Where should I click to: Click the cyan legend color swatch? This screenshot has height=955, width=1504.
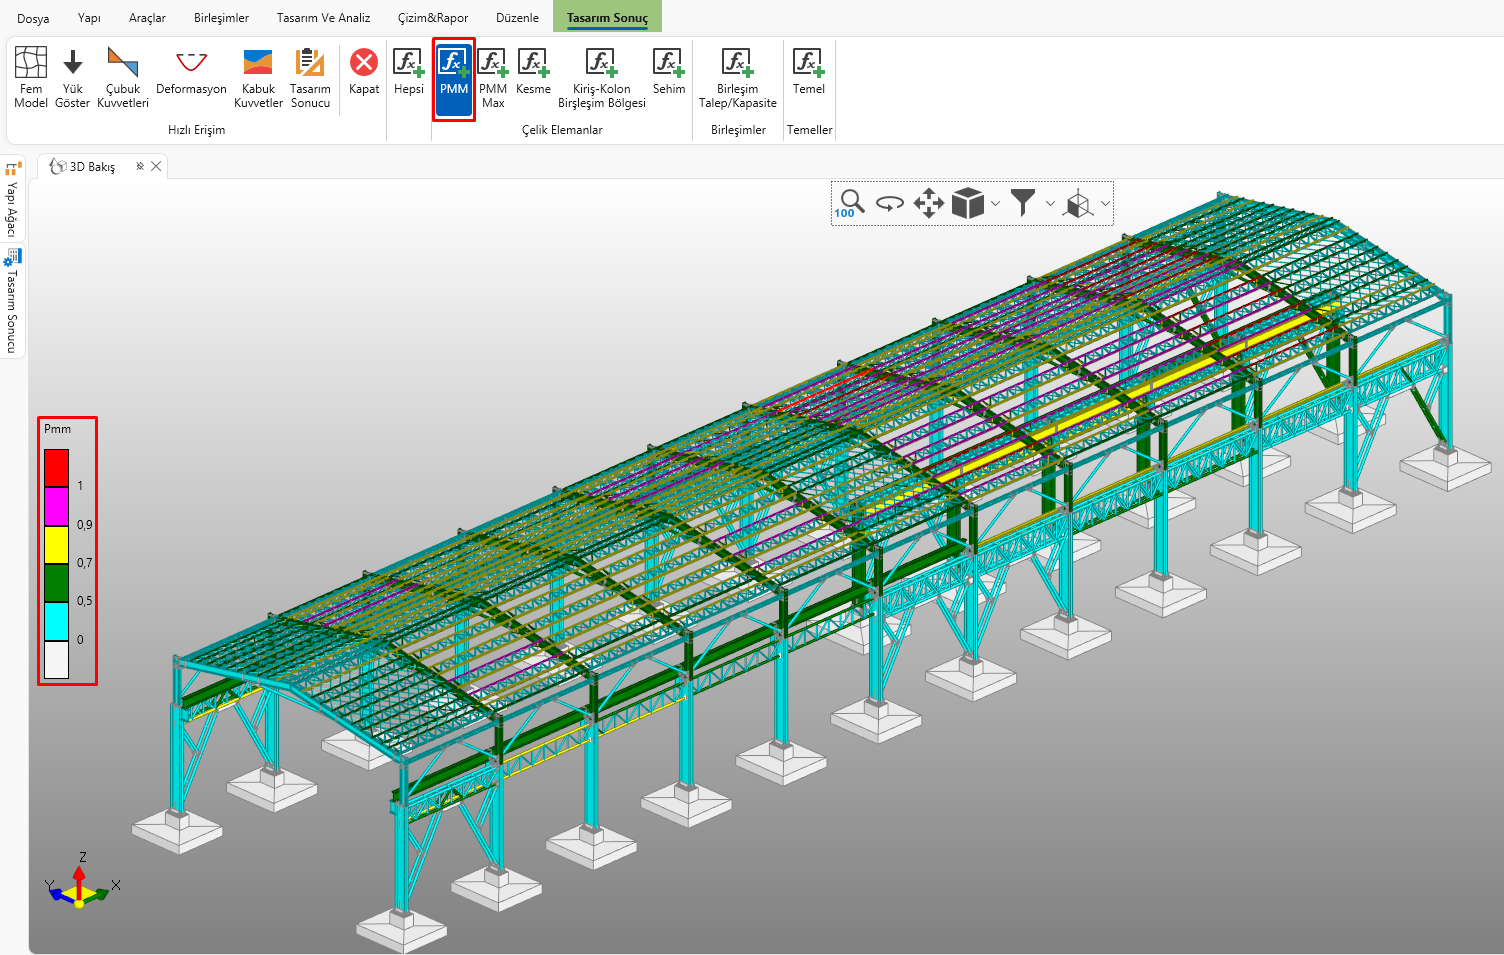click(x=56, y=621)
